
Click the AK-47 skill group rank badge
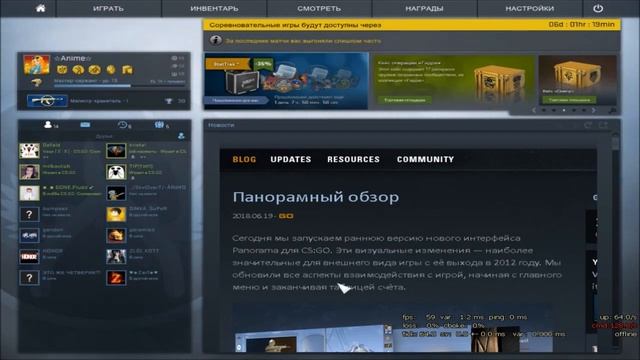(47, 100)
